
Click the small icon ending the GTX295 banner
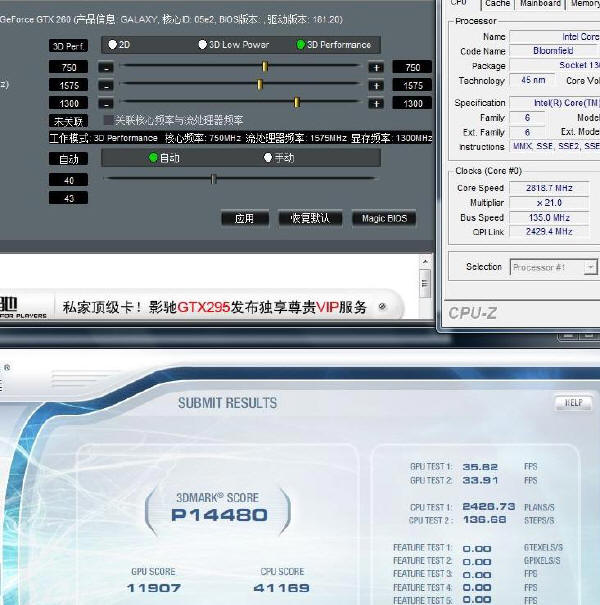[x=386, y=307]
